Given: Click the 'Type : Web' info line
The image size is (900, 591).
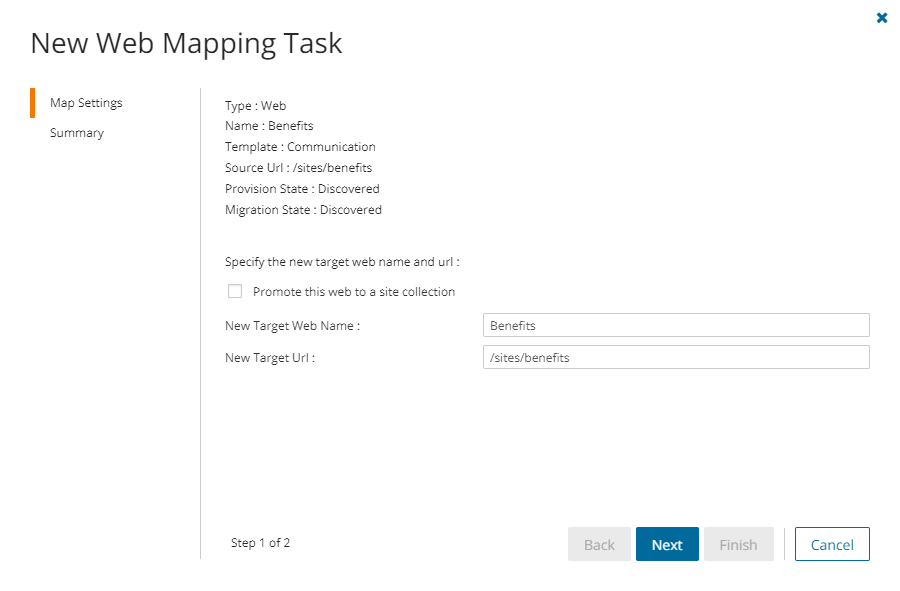Looking at the screenshot, I should (256, 105).
